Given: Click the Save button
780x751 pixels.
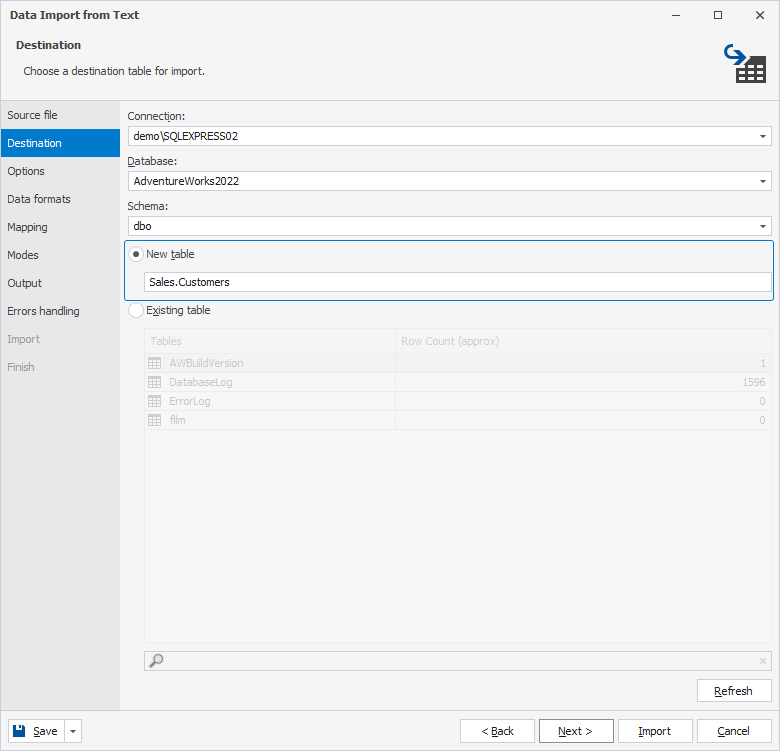Looking at the screenshot, I should [36, 731].
